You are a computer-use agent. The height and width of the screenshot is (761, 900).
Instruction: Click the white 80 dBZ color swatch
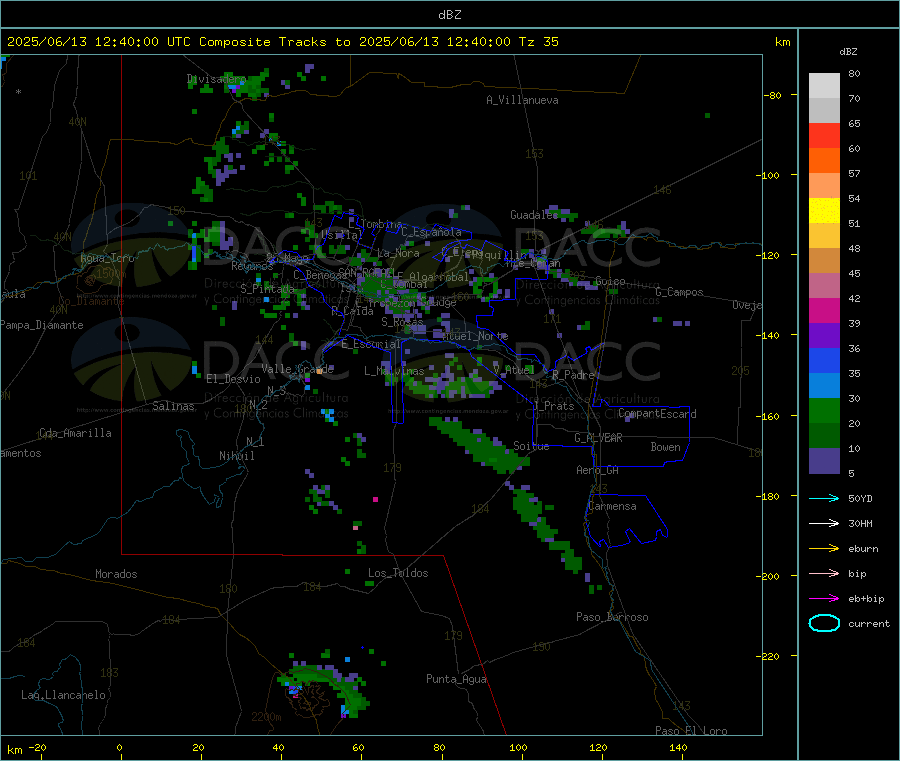click(824, 86)
